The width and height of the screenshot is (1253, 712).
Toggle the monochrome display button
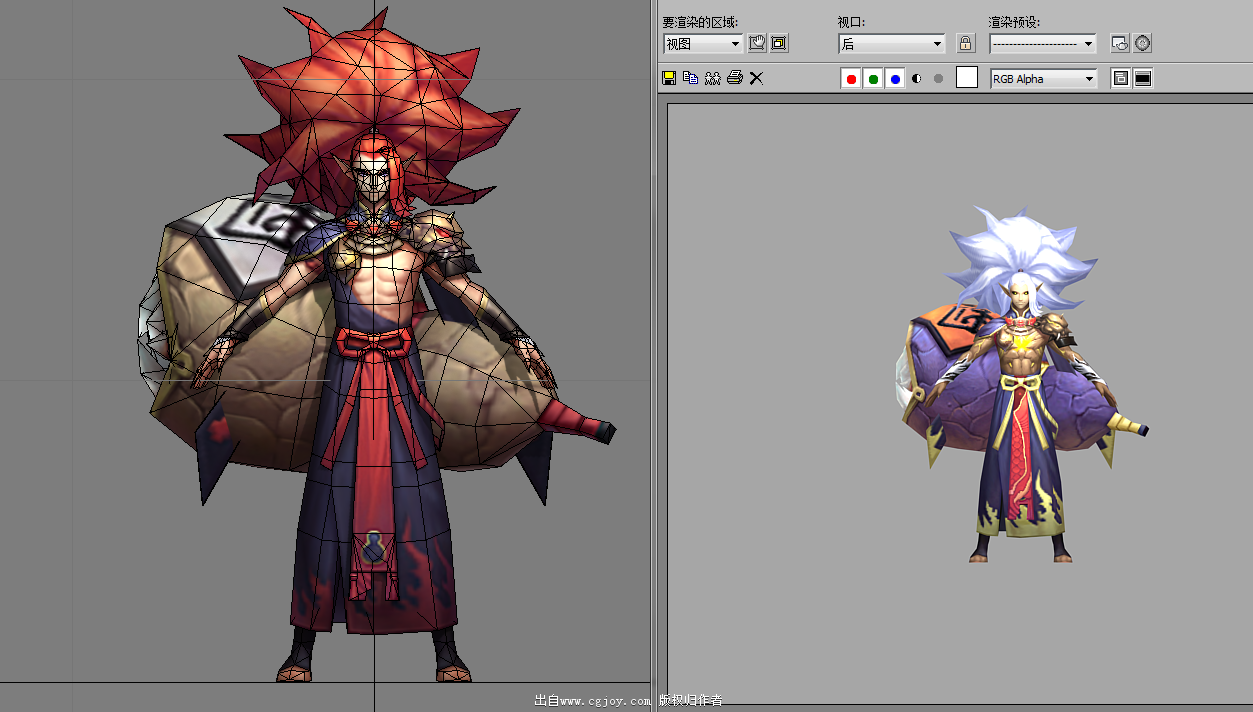click(x=938, y=79)
